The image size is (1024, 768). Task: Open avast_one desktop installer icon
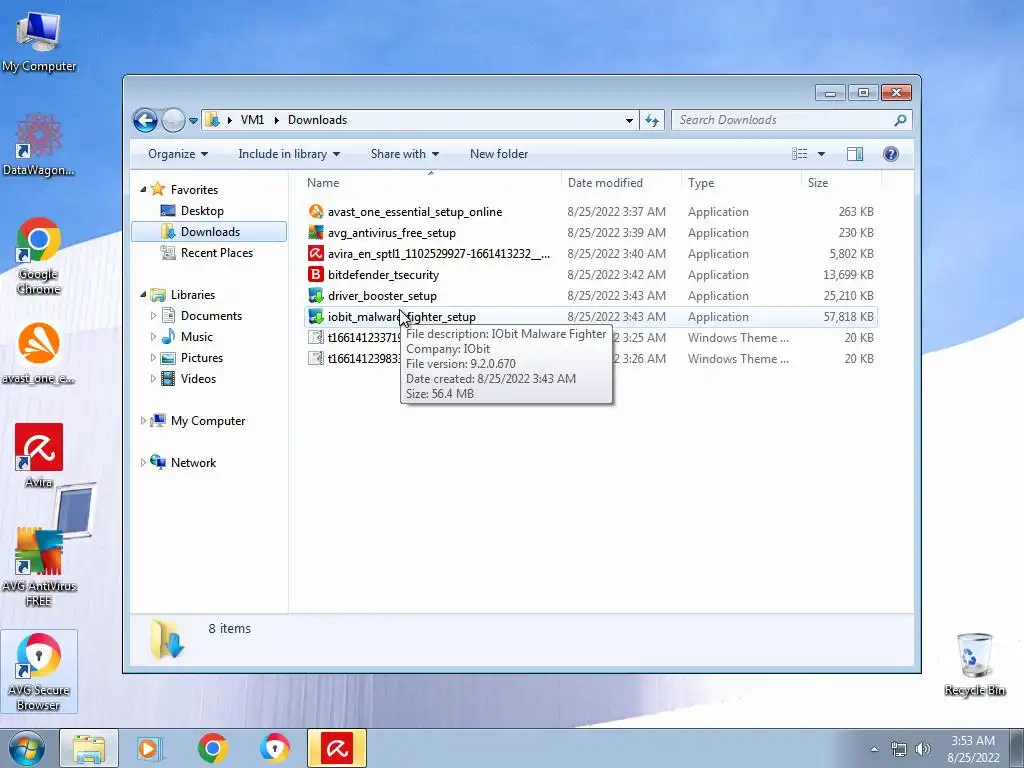[x=39, y=353]
